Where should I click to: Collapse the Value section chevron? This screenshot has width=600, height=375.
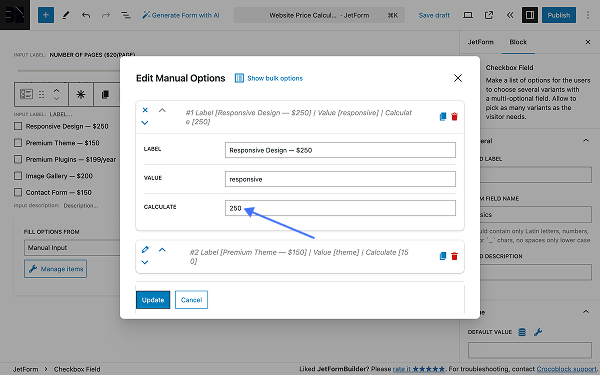point(586,312)
